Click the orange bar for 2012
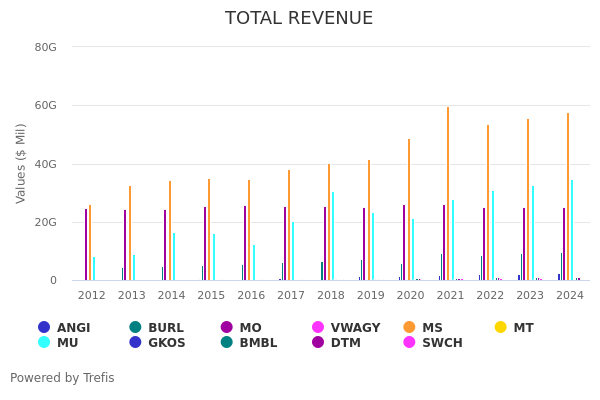 (x=90, y=243)
